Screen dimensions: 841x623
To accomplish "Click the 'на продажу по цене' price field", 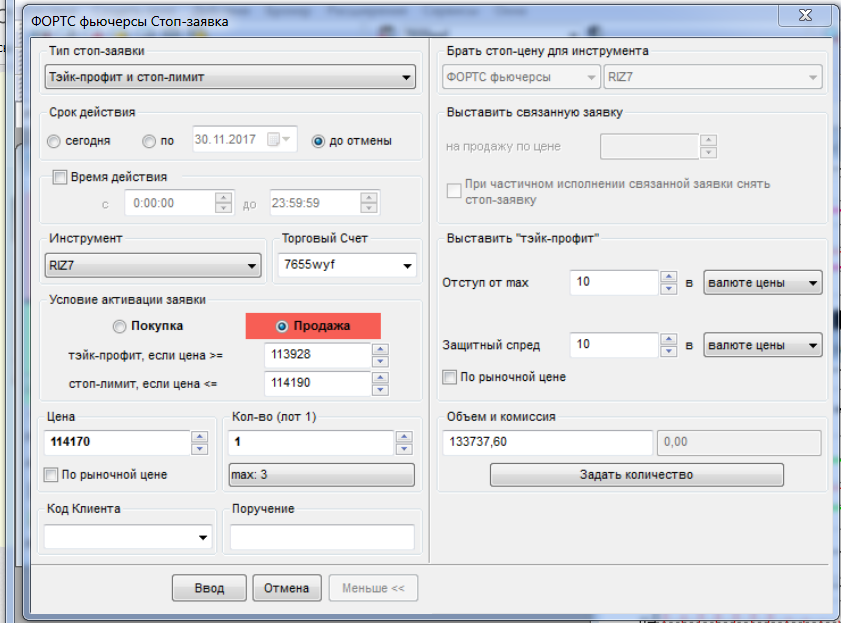I will 650,146.
